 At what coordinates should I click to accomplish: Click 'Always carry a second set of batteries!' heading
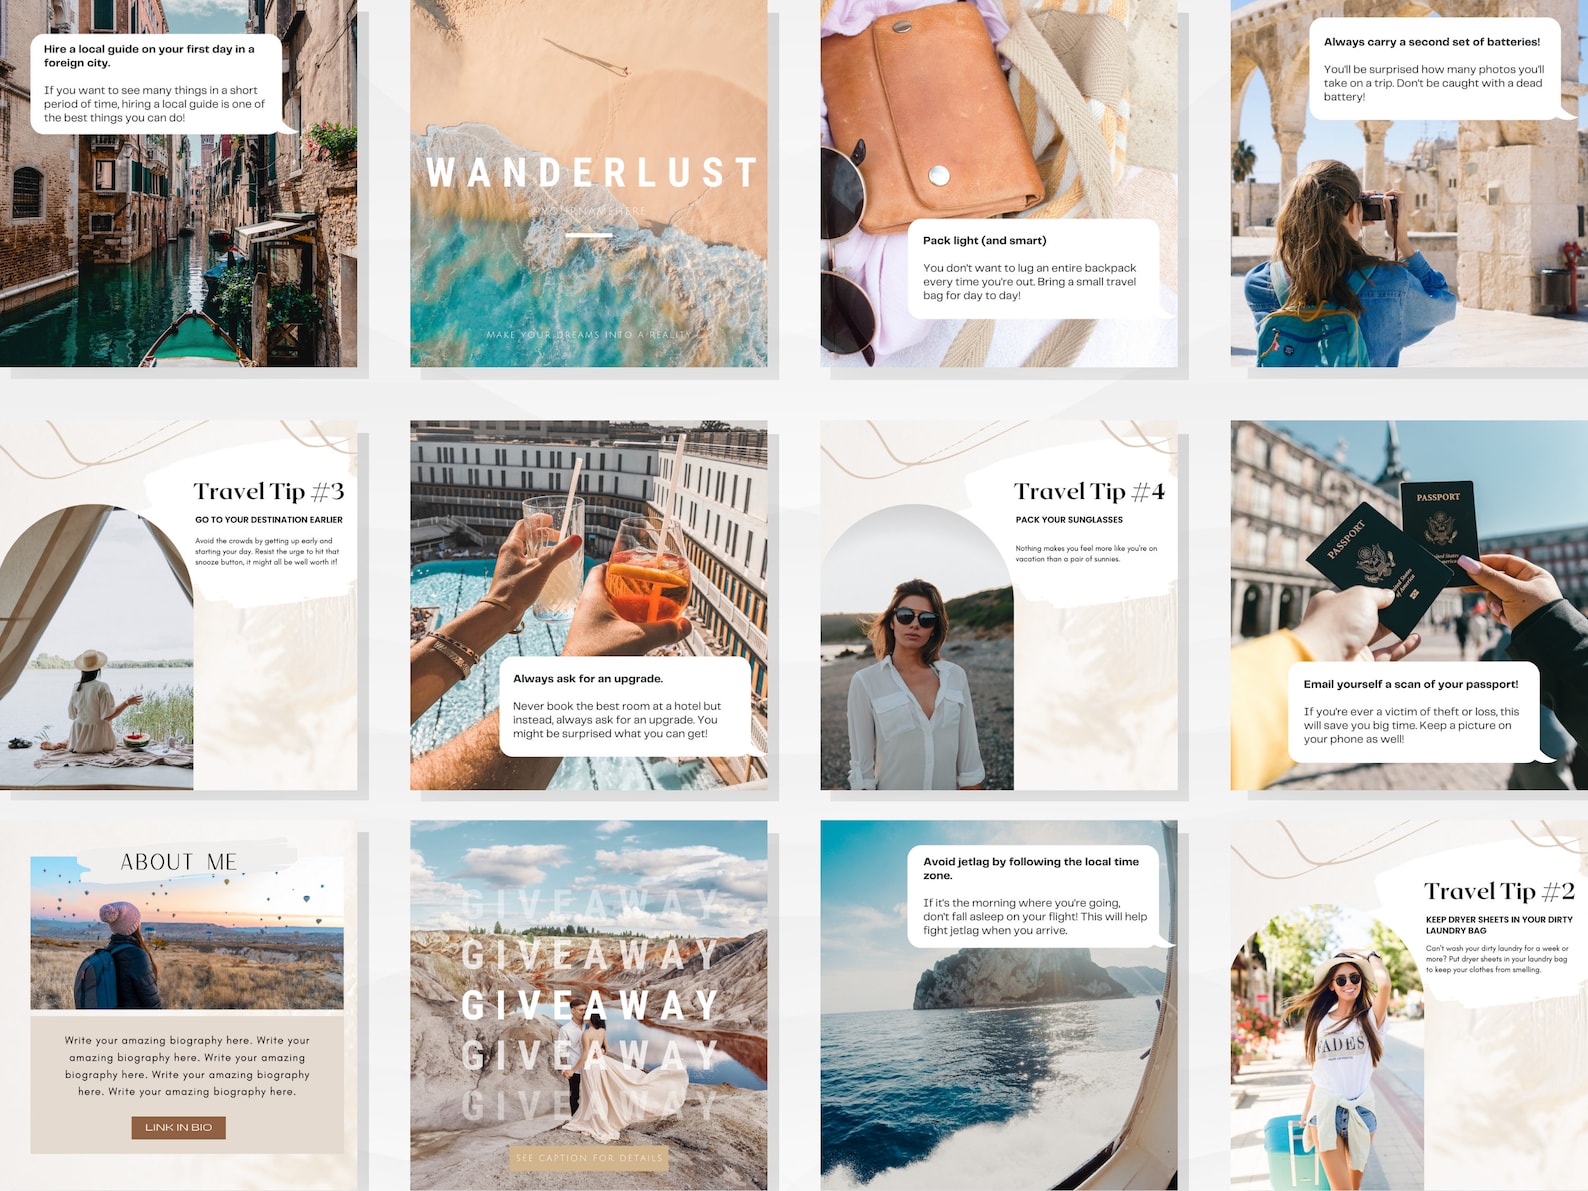pyautogui.click(x=1432, y=42)
